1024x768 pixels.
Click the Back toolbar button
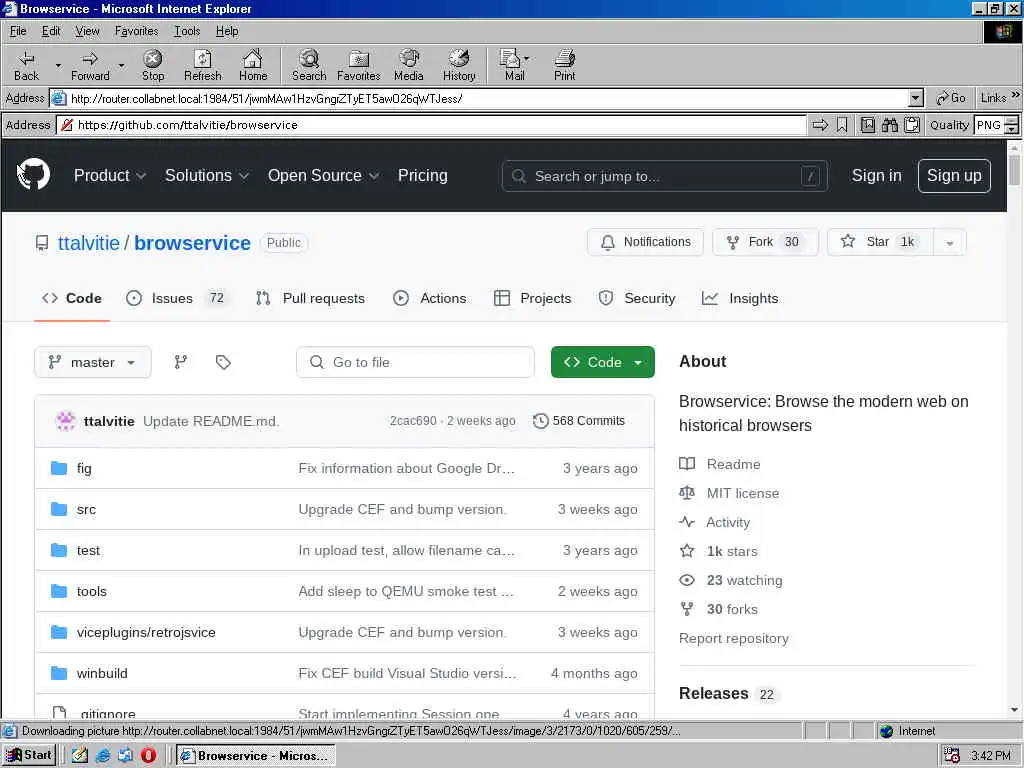(26, 65)
